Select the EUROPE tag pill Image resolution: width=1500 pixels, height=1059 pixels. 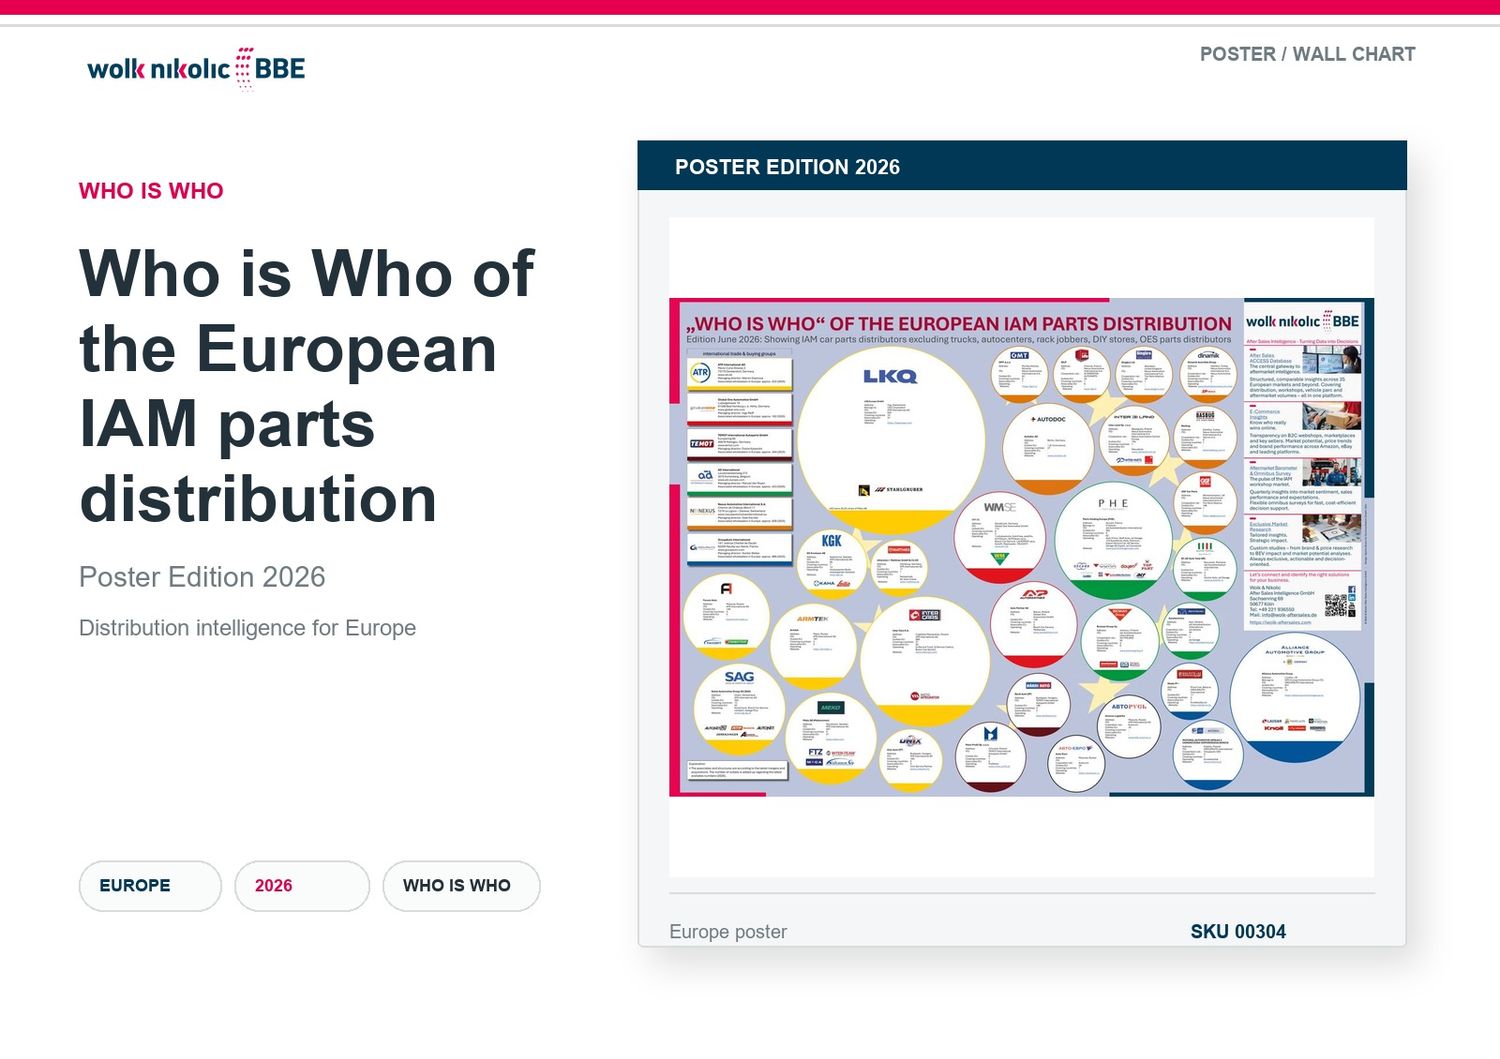pos(150,886)
